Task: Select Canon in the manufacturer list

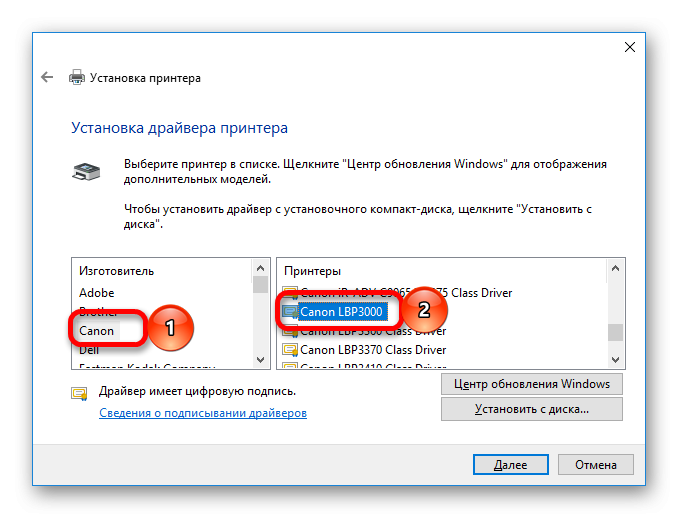Action: [x=97, y=330]
